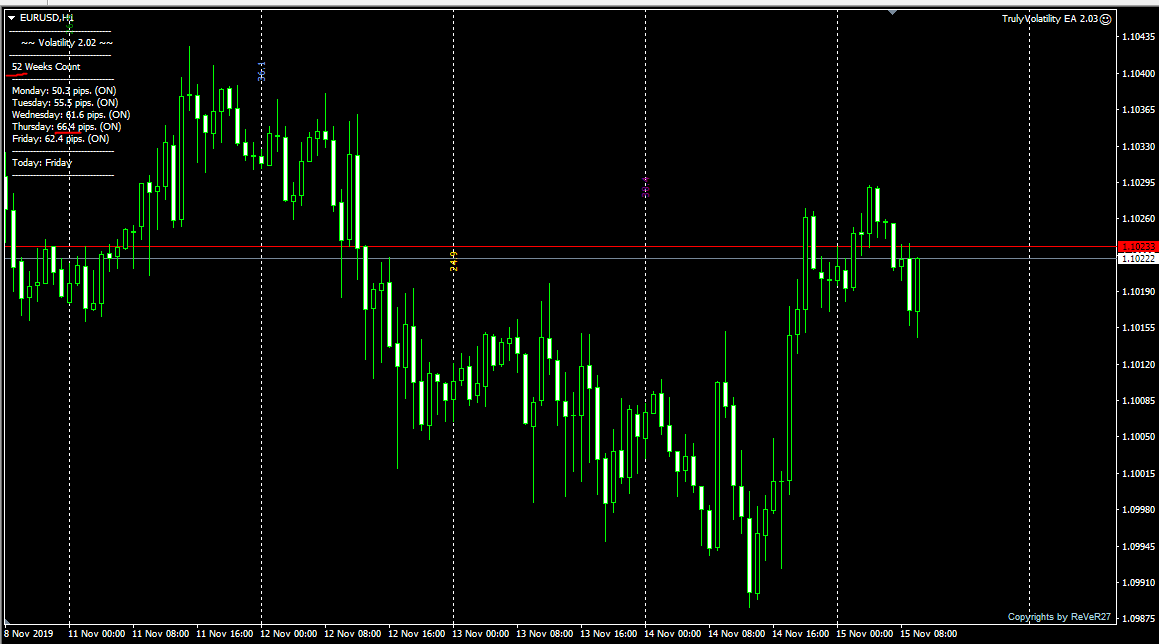Click the gray chart shift triangle marker

[892, 12]
